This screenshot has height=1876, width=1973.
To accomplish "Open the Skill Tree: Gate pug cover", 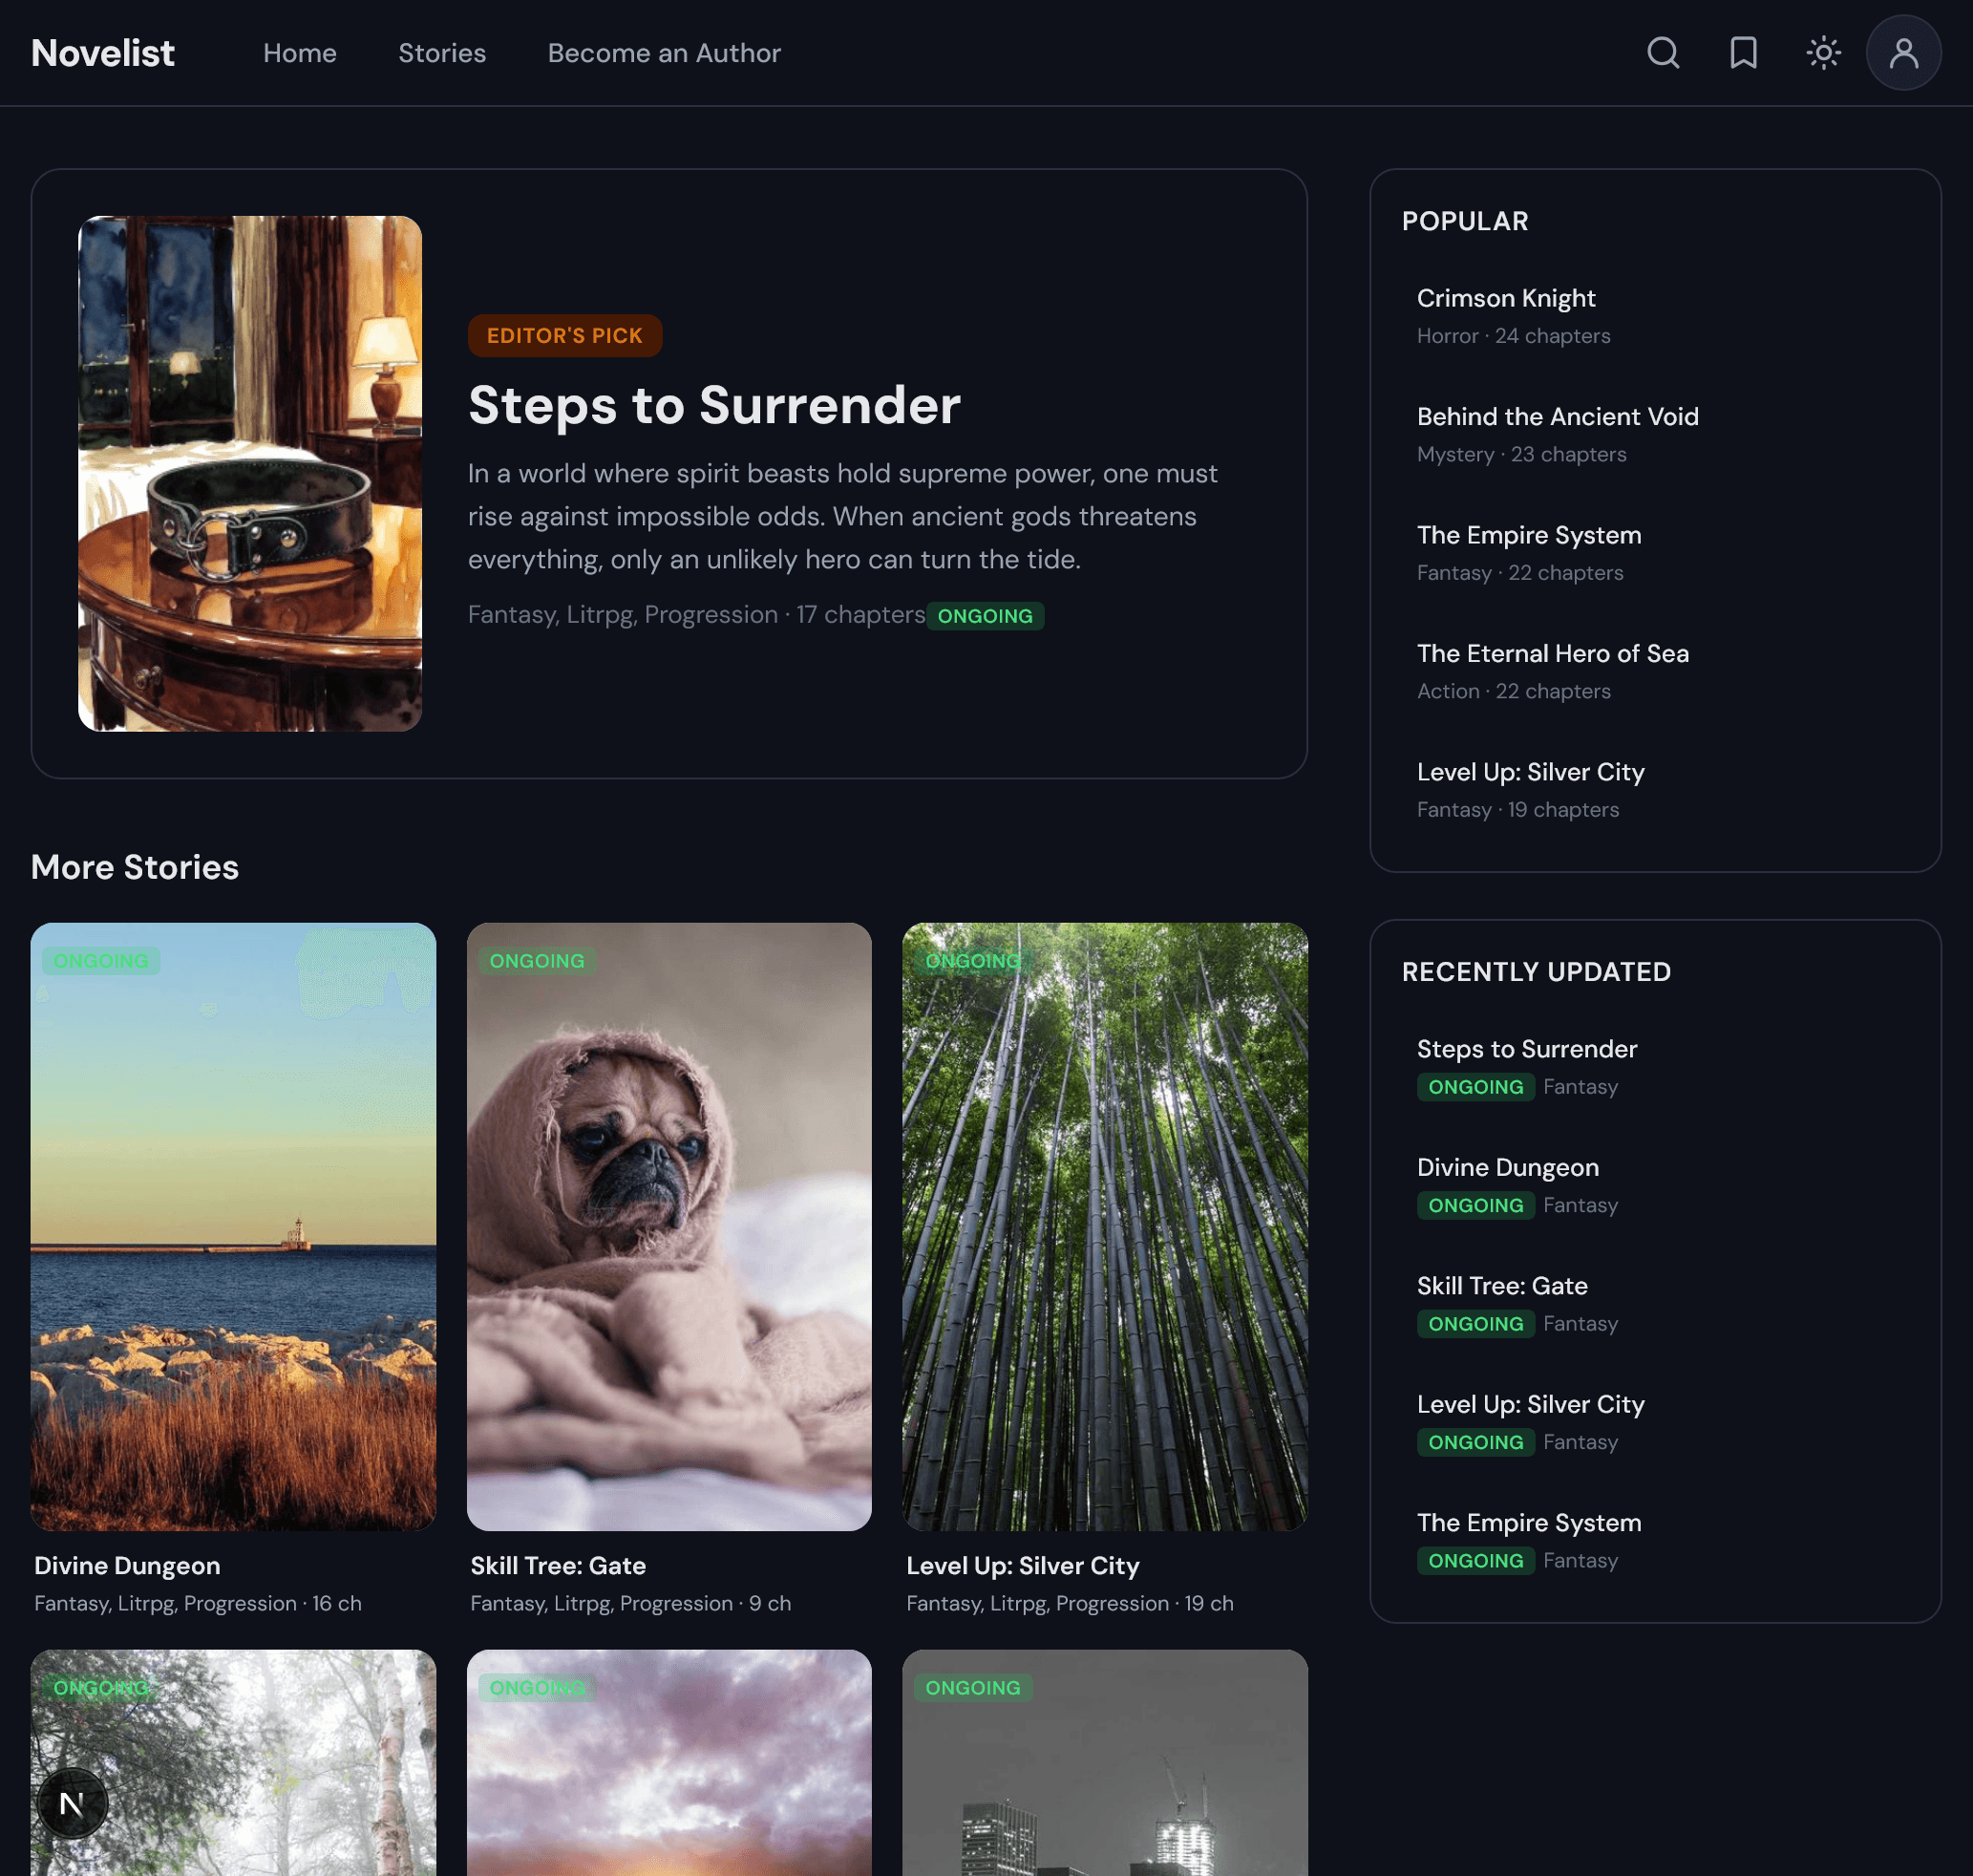I will coord(669,1226).
